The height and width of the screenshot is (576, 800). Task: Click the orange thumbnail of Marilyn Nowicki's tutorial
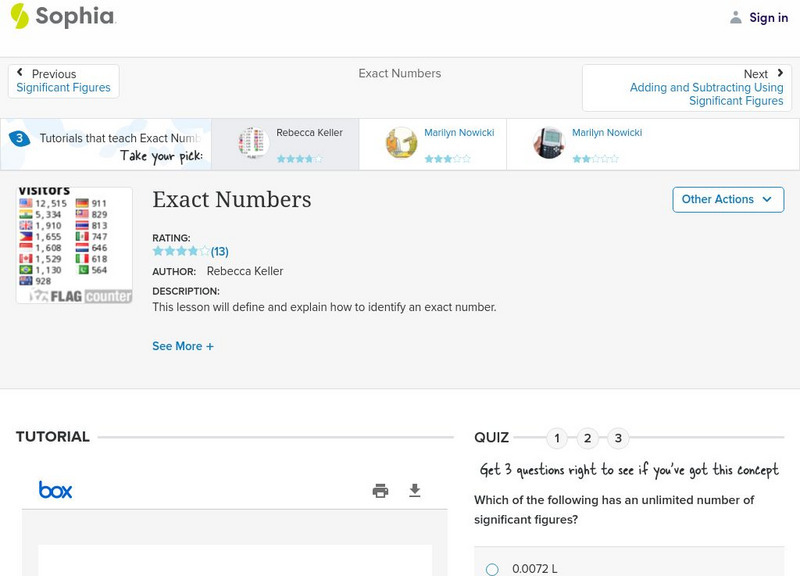[x=401, y=142]
